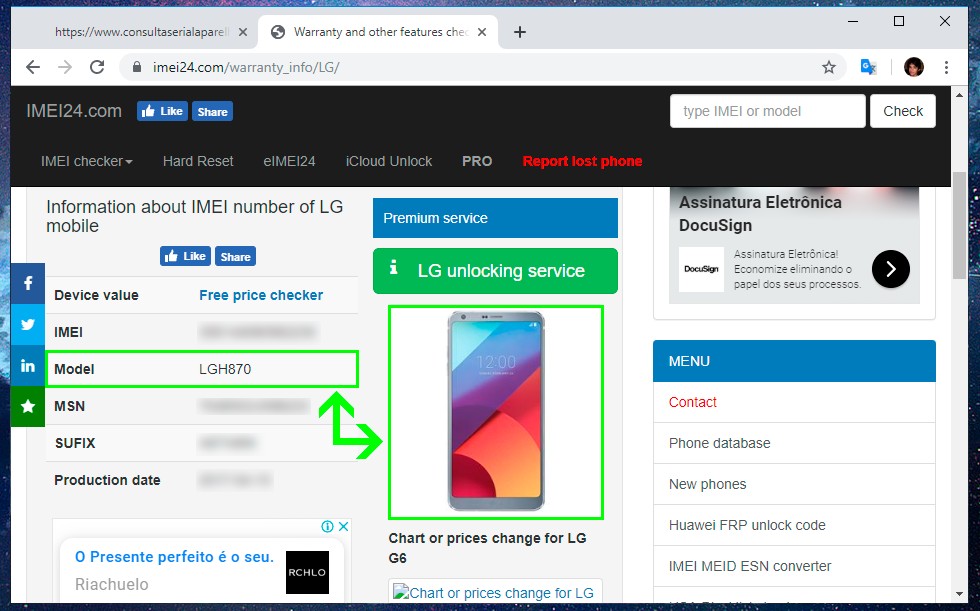Image resolution: width=980 pixels, height=611 pixels.
Task: Open the Phone database link
Action: (719, 443)
